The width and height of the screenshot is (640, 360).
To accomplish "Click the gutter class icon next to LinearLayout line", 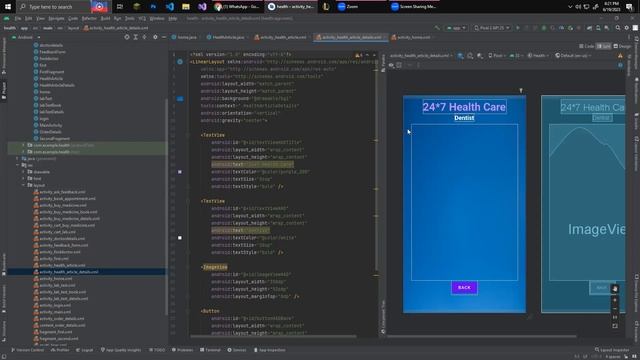I will tap(180, 62).
